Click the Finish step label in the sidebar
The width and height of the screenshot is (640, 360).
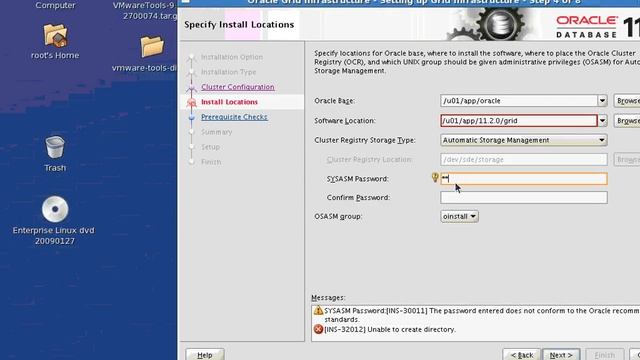coord(211,162)
